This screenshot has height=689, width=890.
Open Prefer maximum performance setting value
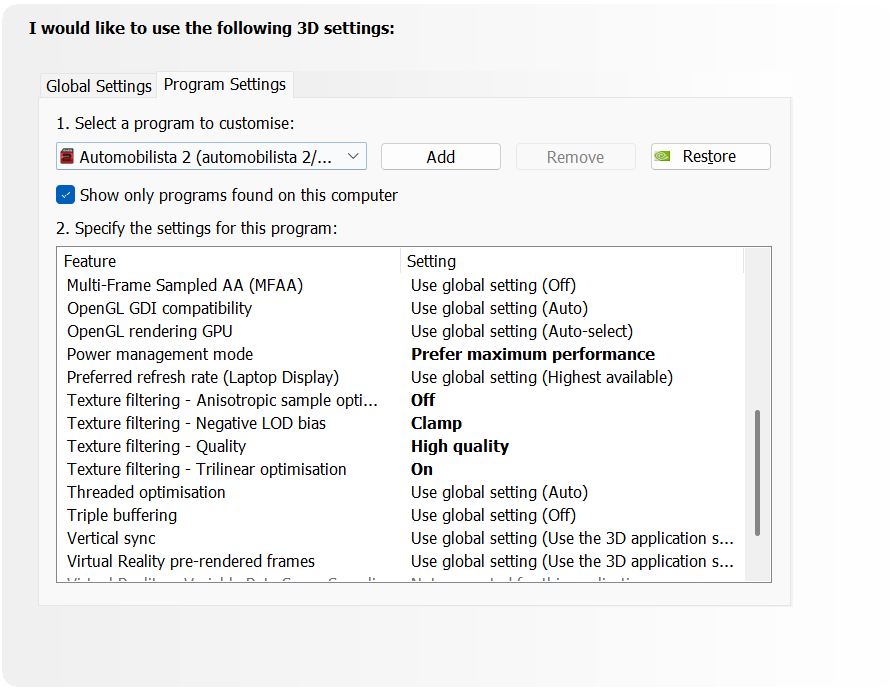(x=533, y=354)
